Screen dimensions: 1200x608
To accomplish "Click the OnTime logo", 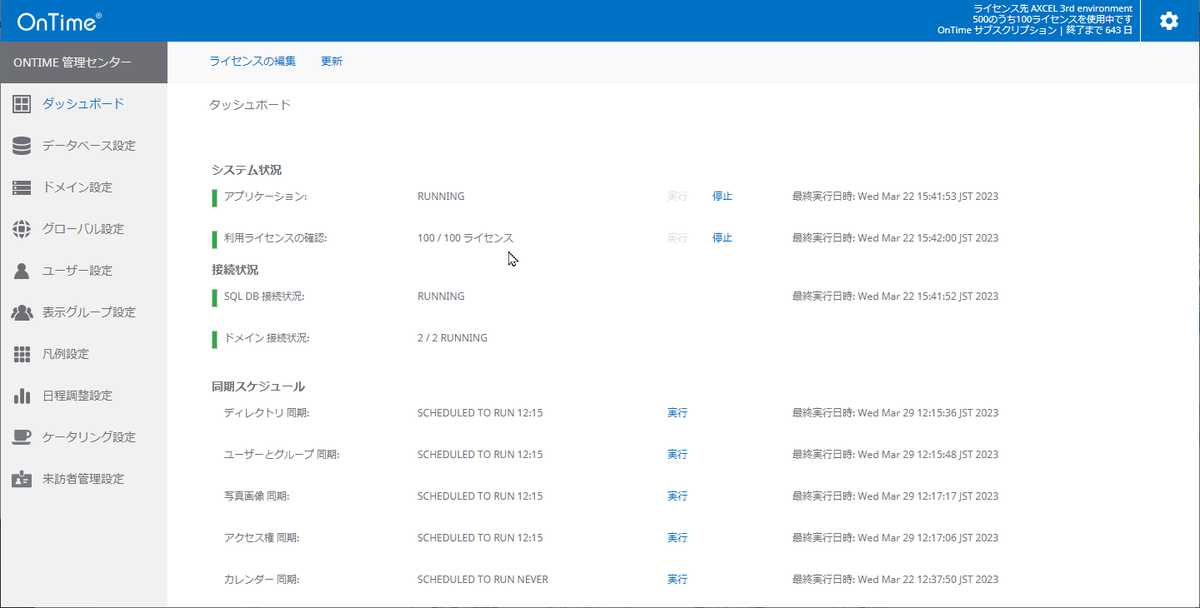I will click(x=58, y=21).
